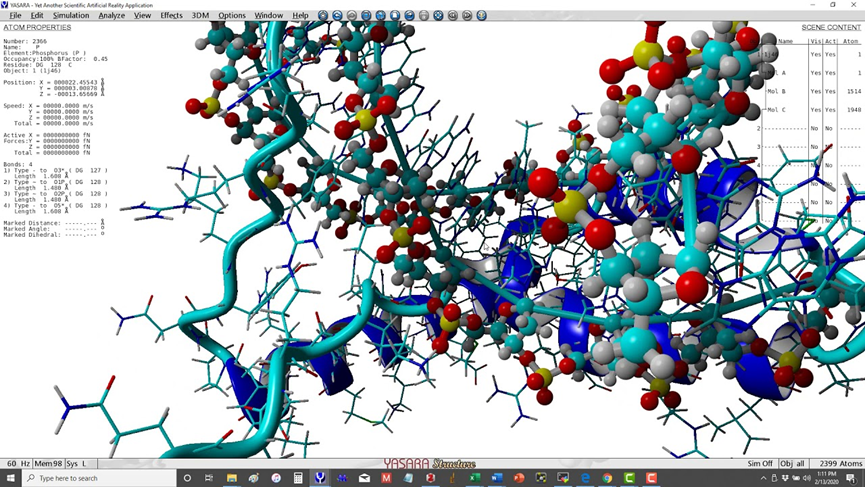The width and height of the screenshot is (865, 487).
Task: Click atom count 1948 for Mol C
Action: coord(853,110)
